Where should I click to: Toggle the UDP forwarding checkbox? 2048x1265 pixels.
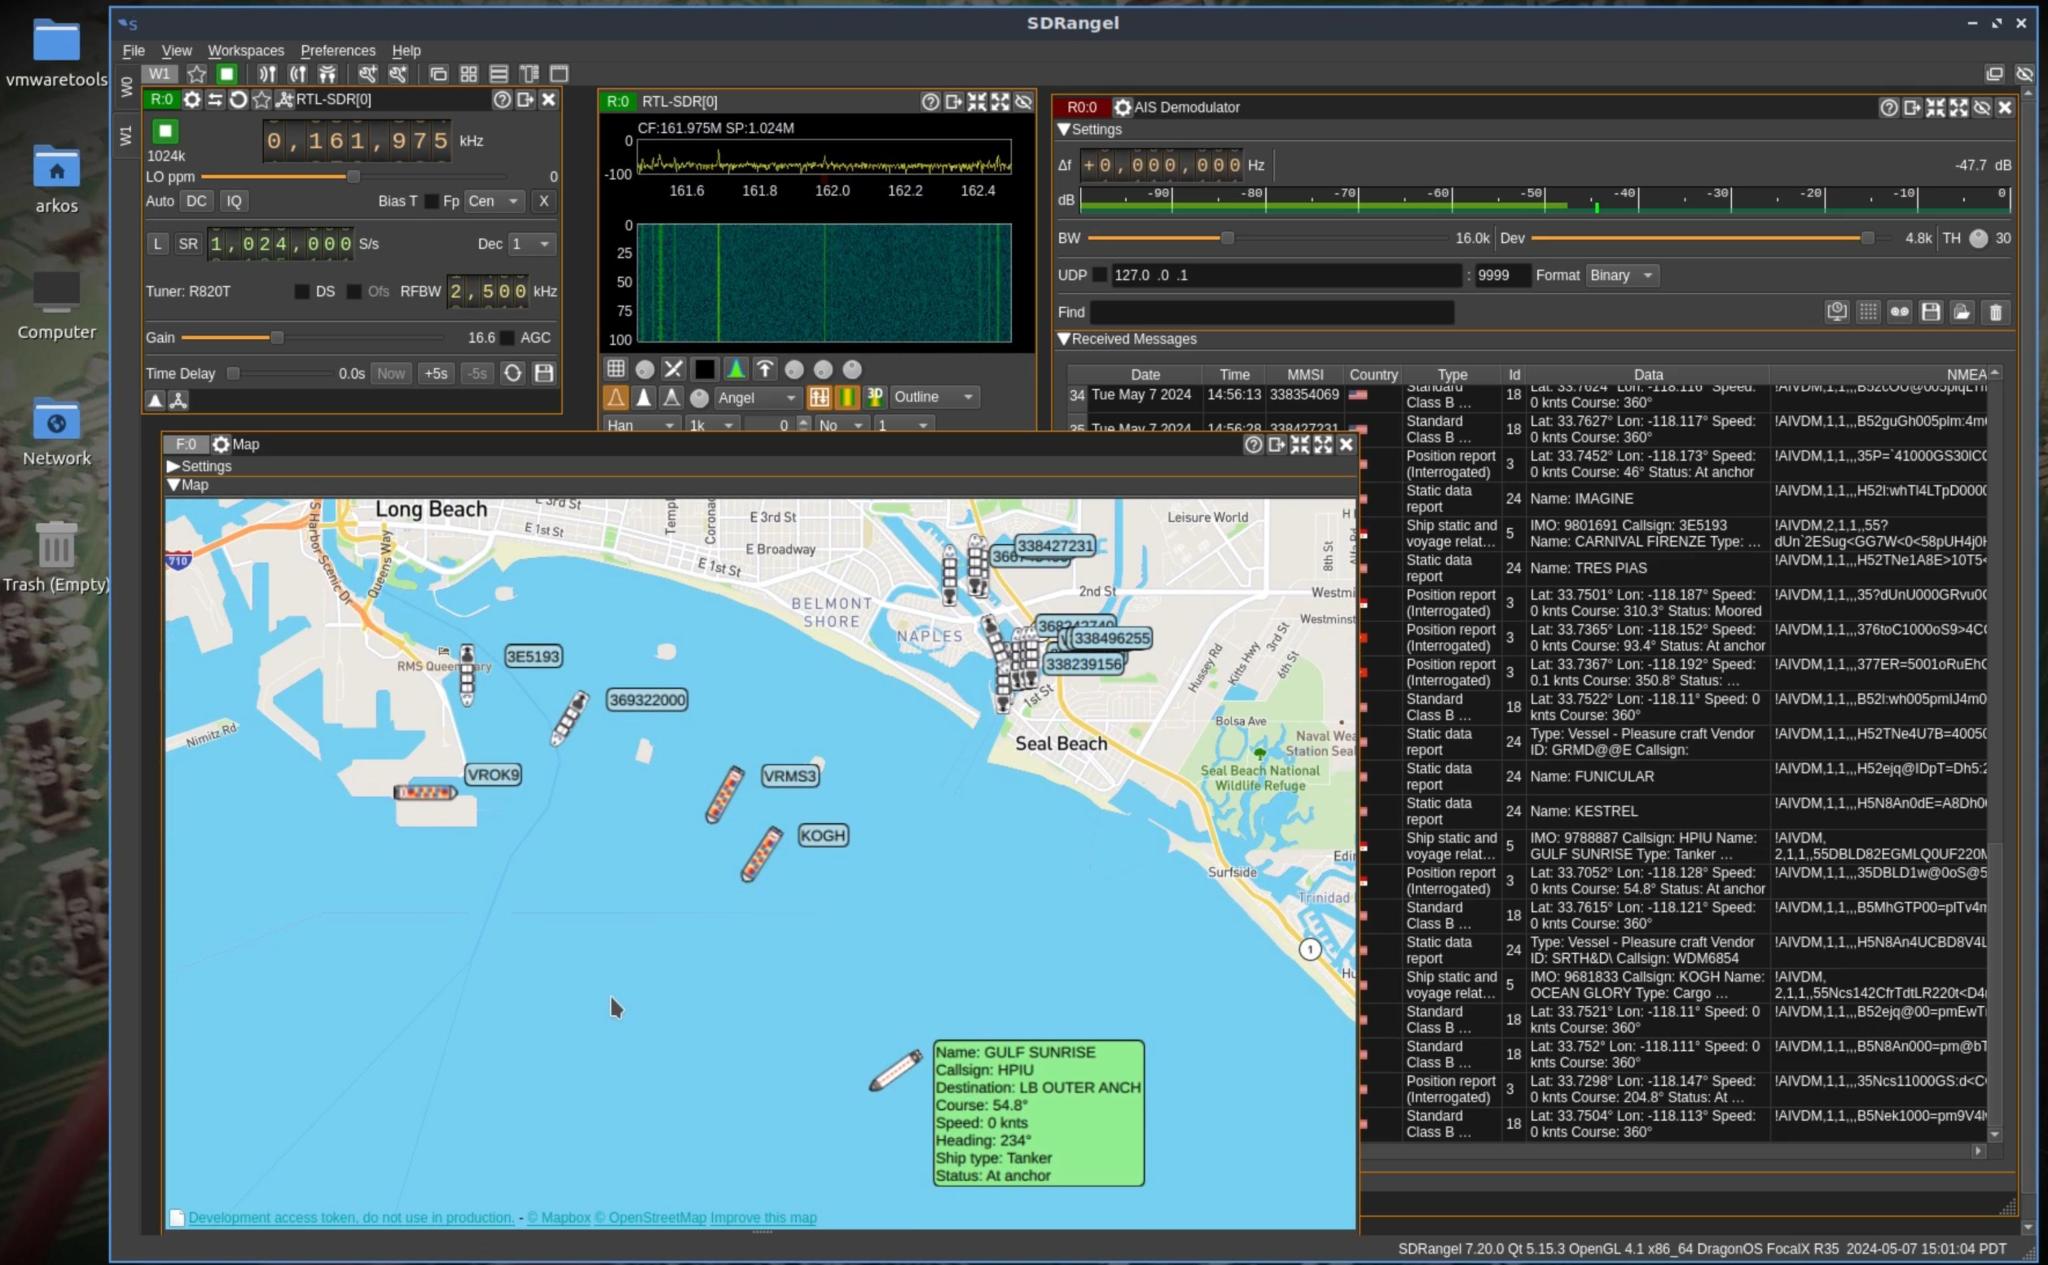click(x=1100, y=275)
